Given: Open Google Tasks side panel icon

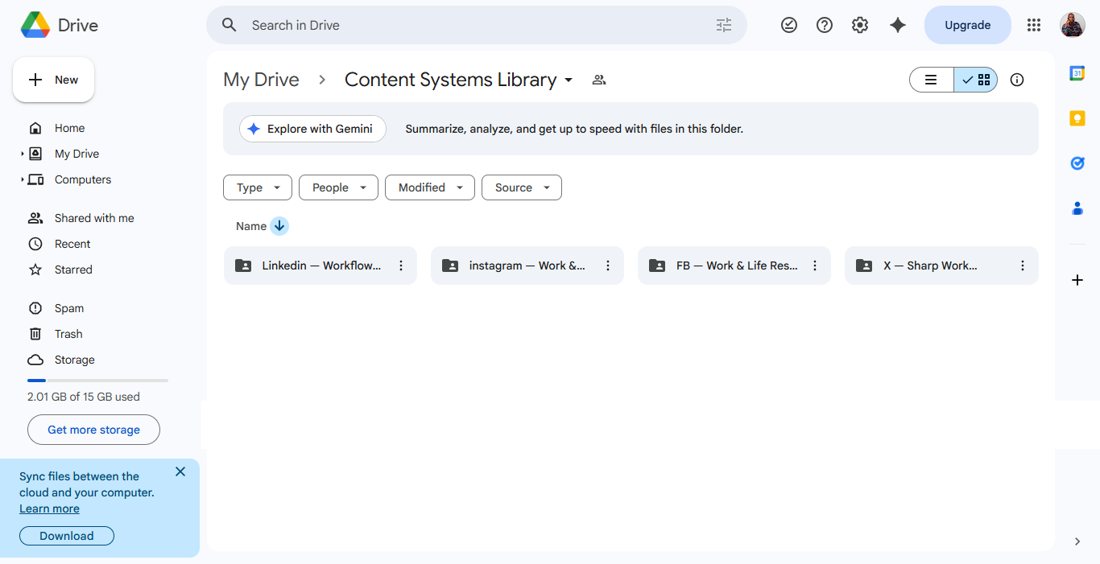Looking at the screenshot, I should pyautogui.click(x=1077, y=163).
